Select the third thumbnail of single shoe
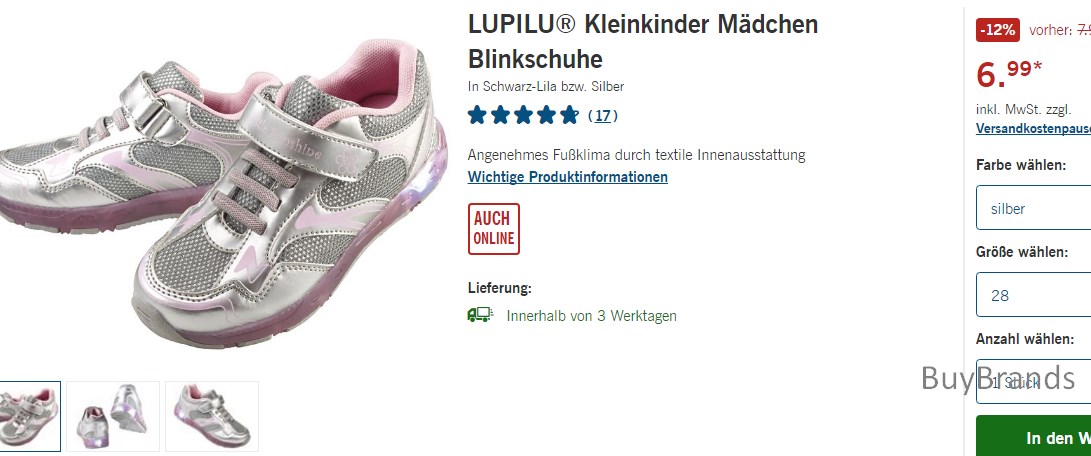This screenshot has width=1091, height=456. [212, 416]
